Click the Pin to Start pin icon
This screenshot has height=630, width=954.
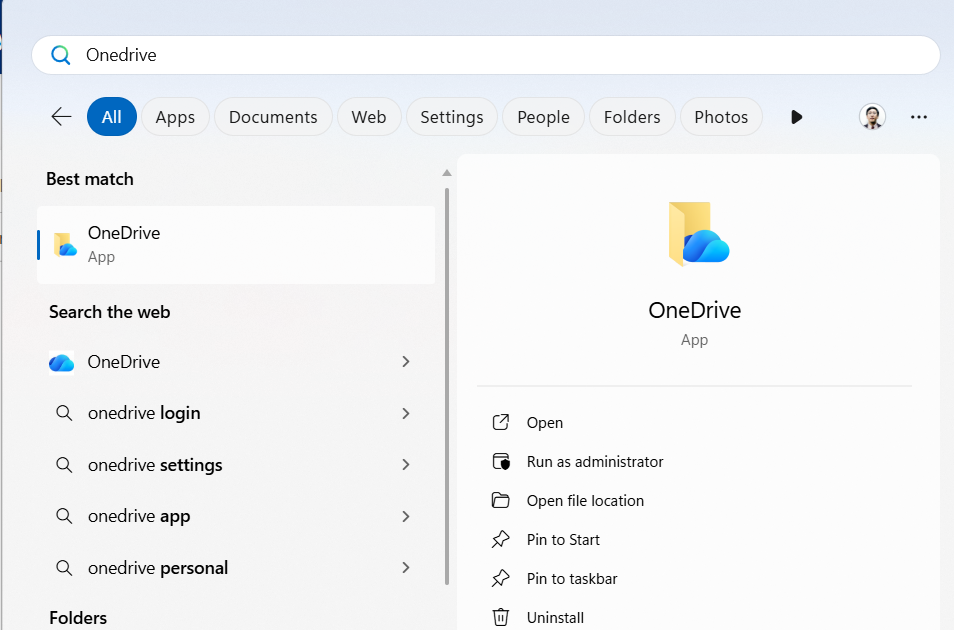tap(501, 540)
